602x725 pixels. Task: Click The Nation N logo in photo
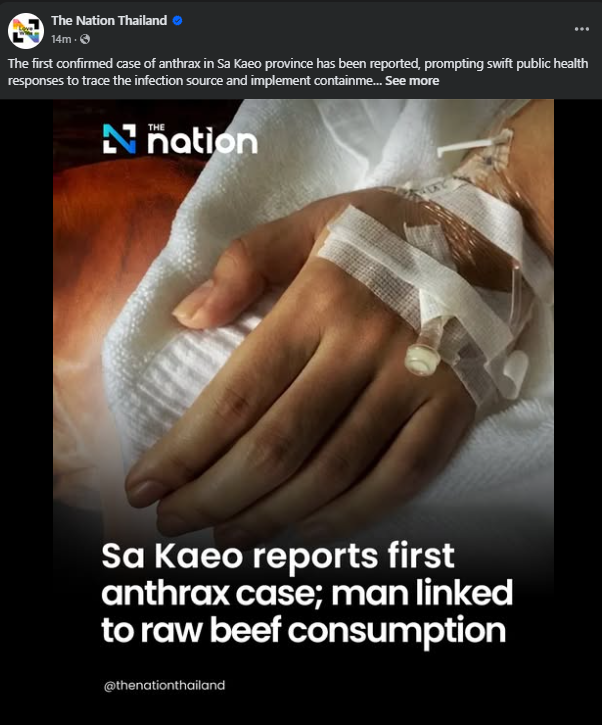pos(119,138)
